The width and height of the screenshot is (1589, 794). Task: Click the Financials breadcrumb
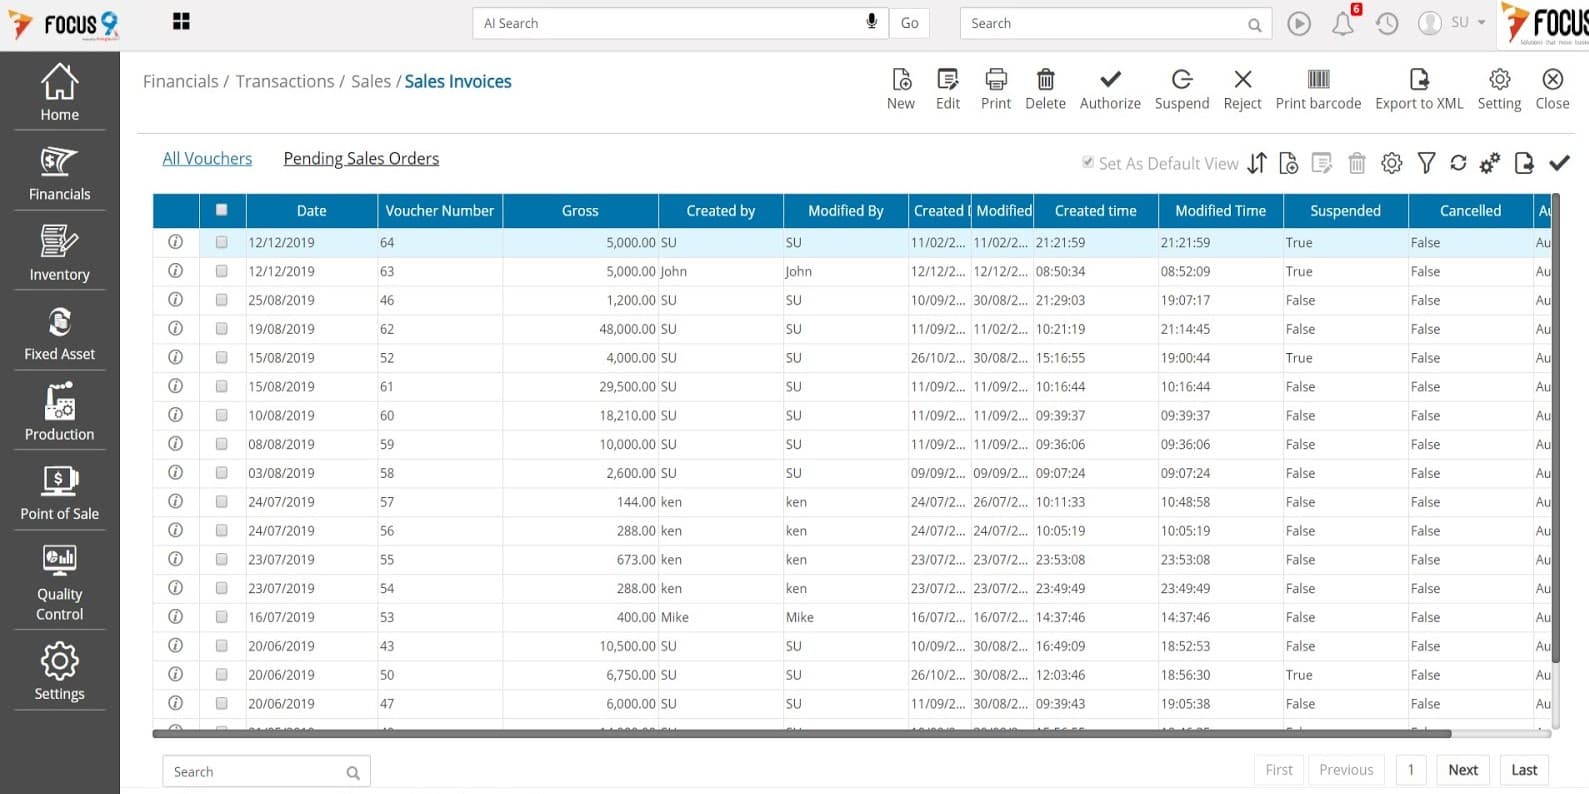(x=180, y=81)
